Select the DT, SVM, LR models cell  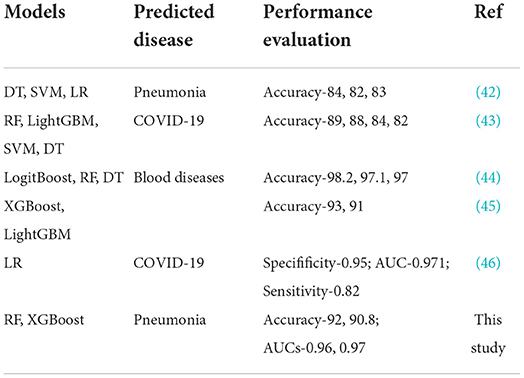[46, 92]
